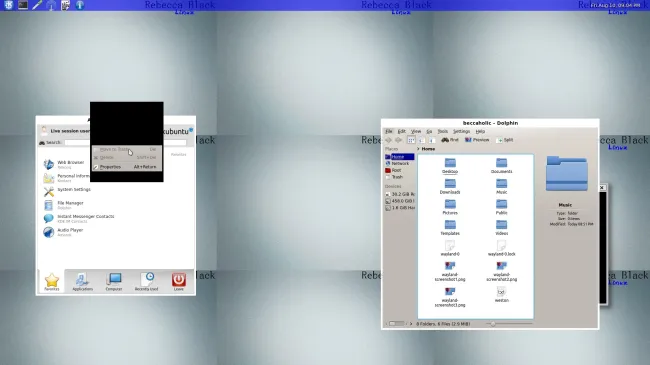Click the info icon in top panel
The width and height of the screenshot is (650, 365).
[x=80, y=5]
